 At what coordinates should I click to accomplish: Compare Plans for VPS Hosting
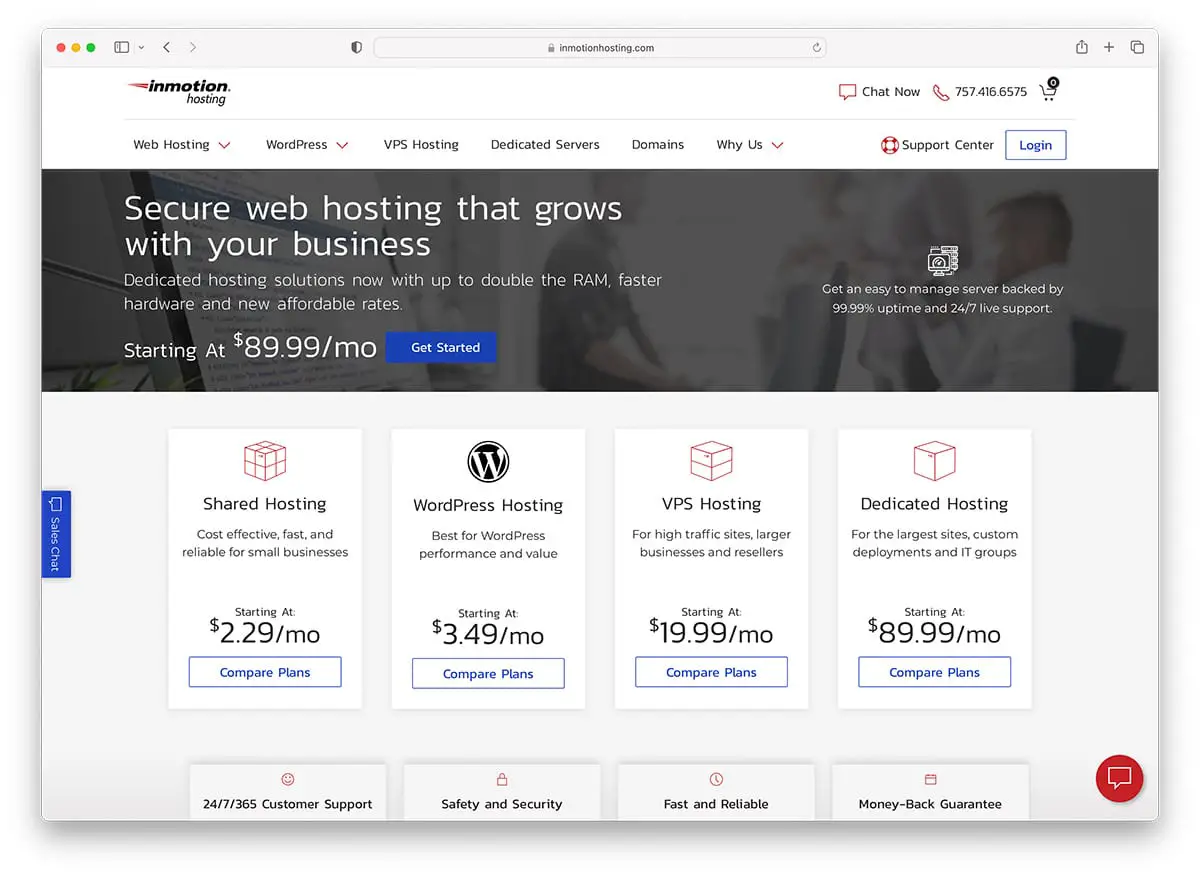711,672
